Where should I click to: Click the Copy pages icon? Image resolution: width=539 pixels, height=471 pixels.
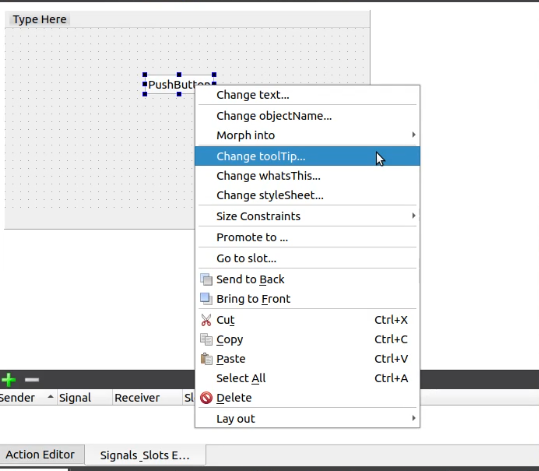click(x=206, y=340)
